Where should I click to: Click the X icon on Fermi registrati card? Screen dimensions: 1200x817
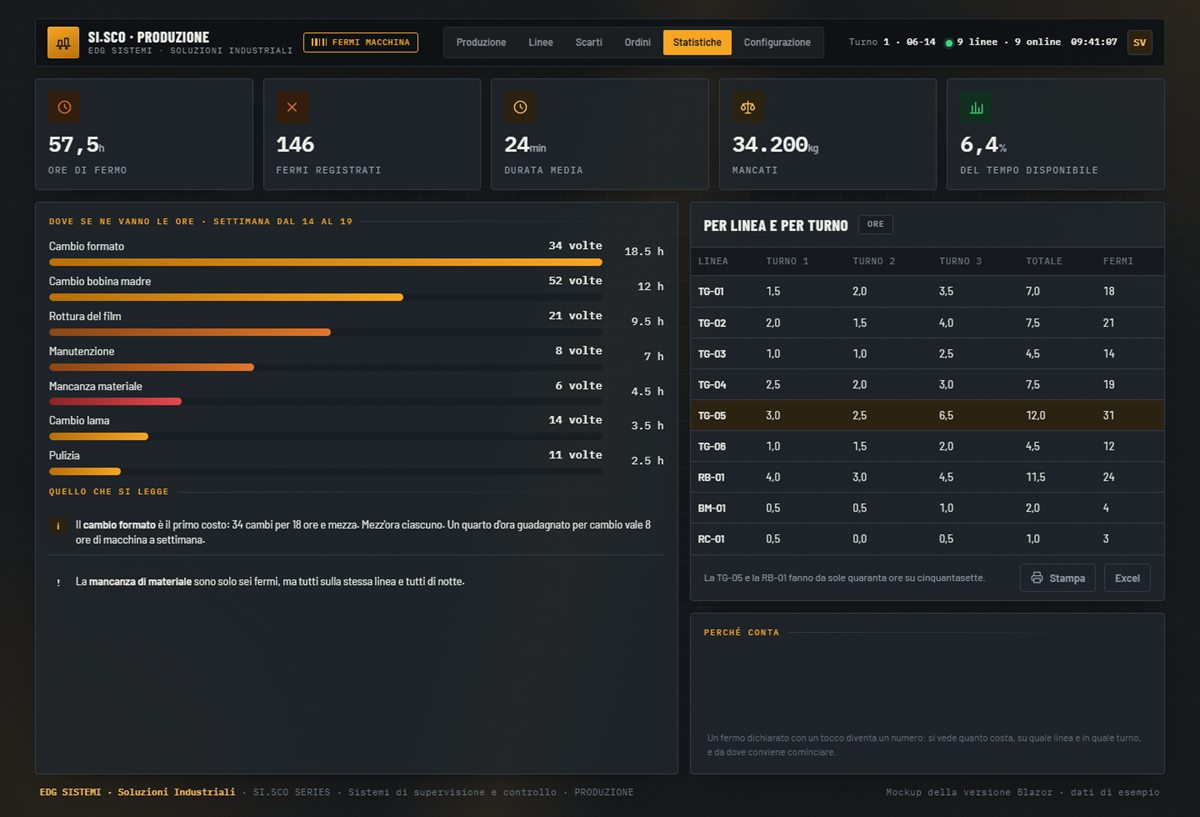click(292, 107)
